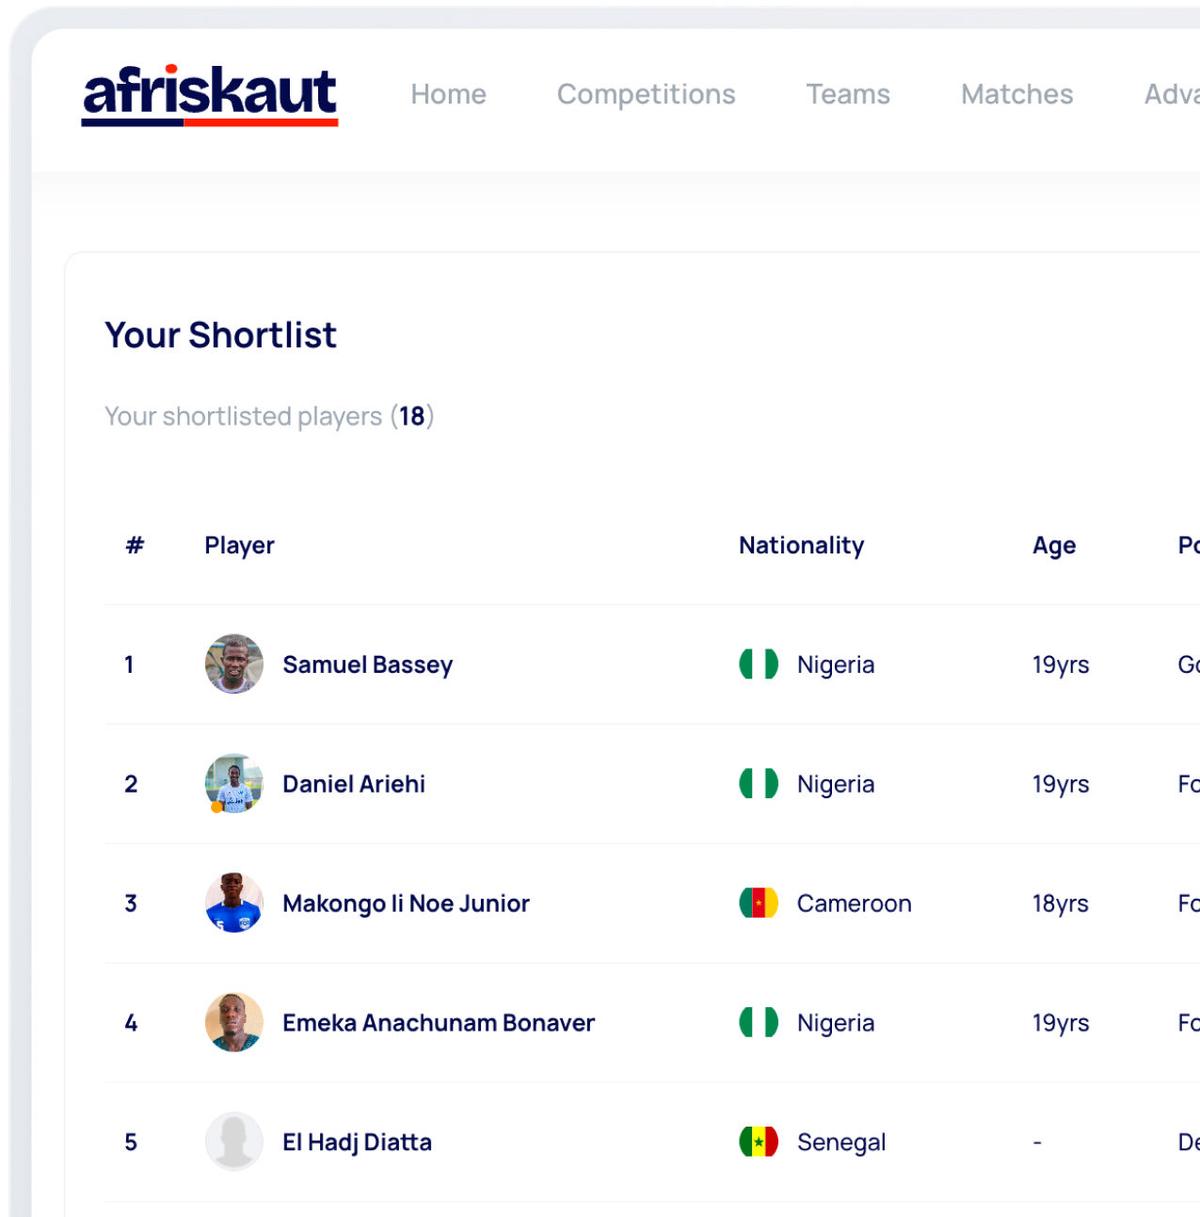Open Daniel Ariehi player name link
The height and width of the screenshot is (1217, 1200).
click(x=353, y=784)
